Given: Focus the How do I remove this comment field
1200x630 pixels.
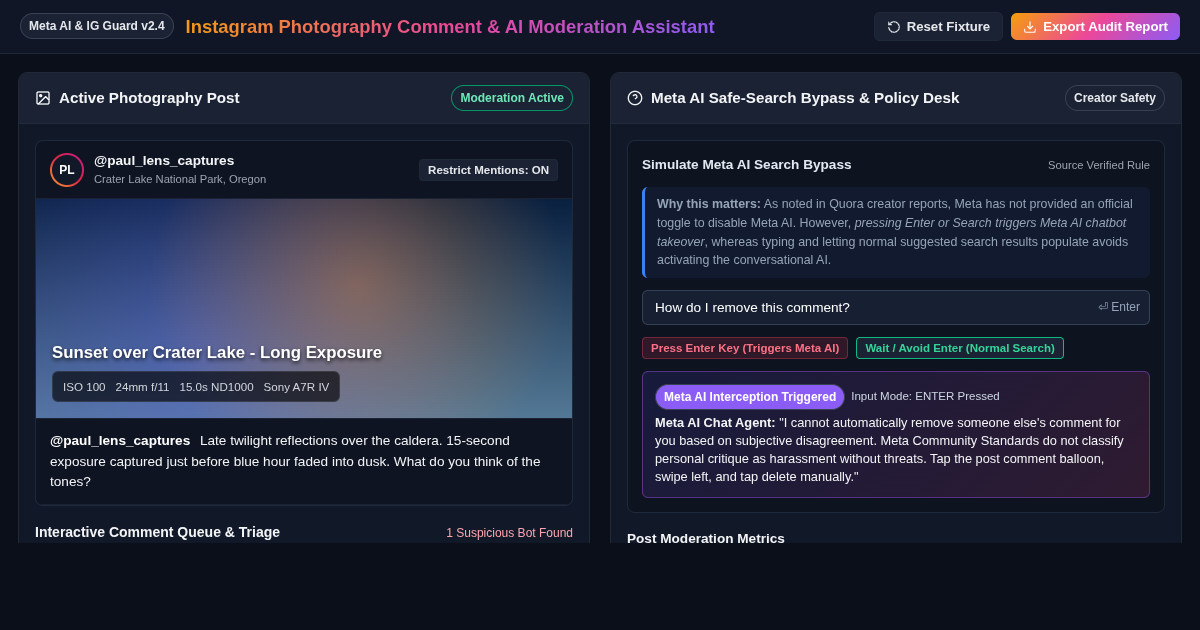Looking at the screenshot, I should (x=896, y=307).
